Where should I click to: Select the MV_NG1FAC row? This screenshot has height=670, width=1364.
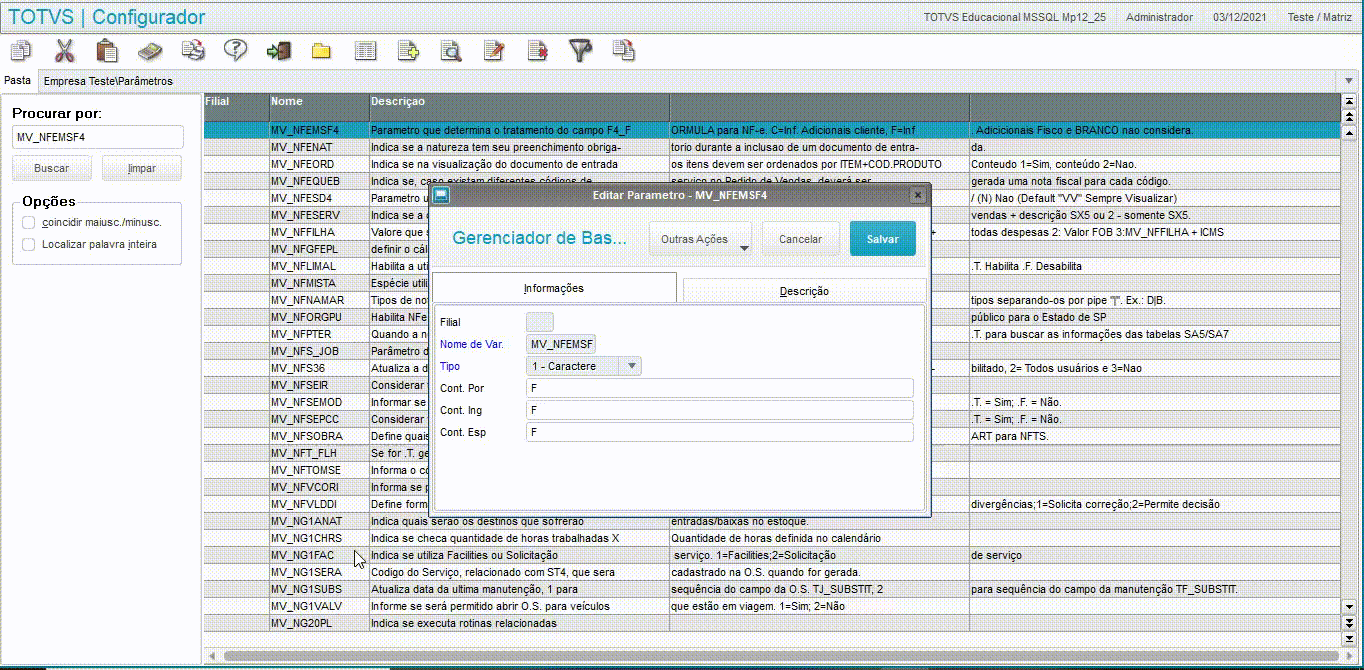(771, 555)
